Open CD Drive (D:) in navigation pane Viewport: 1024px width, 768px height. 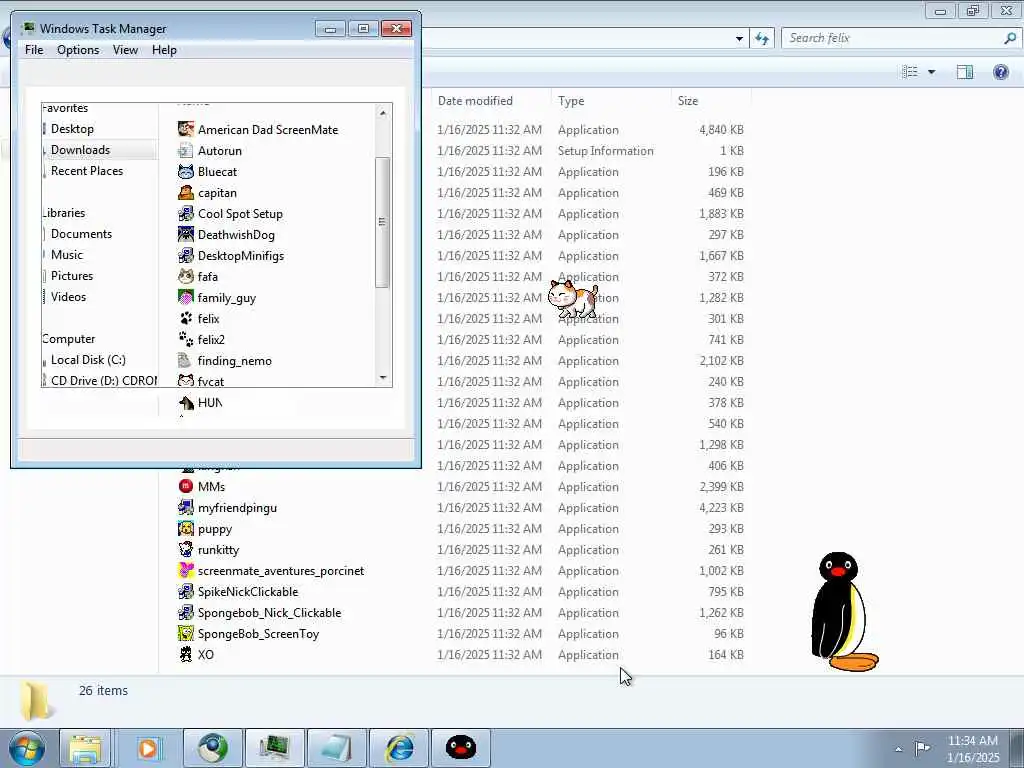pos(104,381)
